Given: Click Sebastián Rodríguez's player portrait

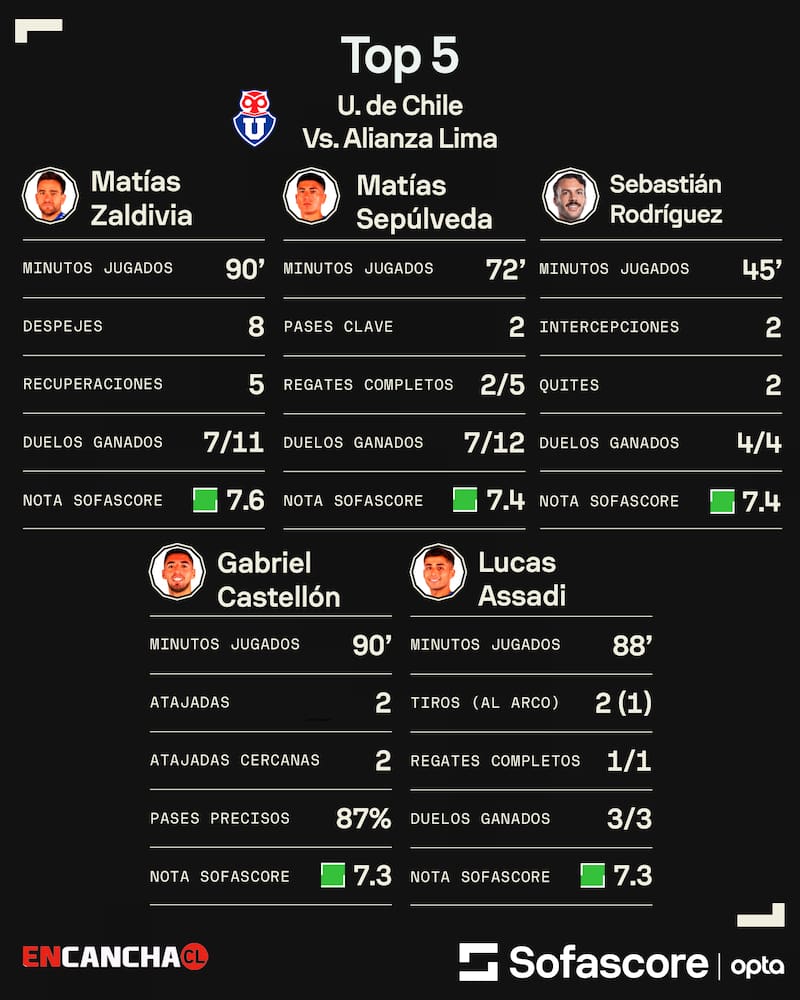Looking at the screenshot, I should pyautogui.click(x=570, y=196).
